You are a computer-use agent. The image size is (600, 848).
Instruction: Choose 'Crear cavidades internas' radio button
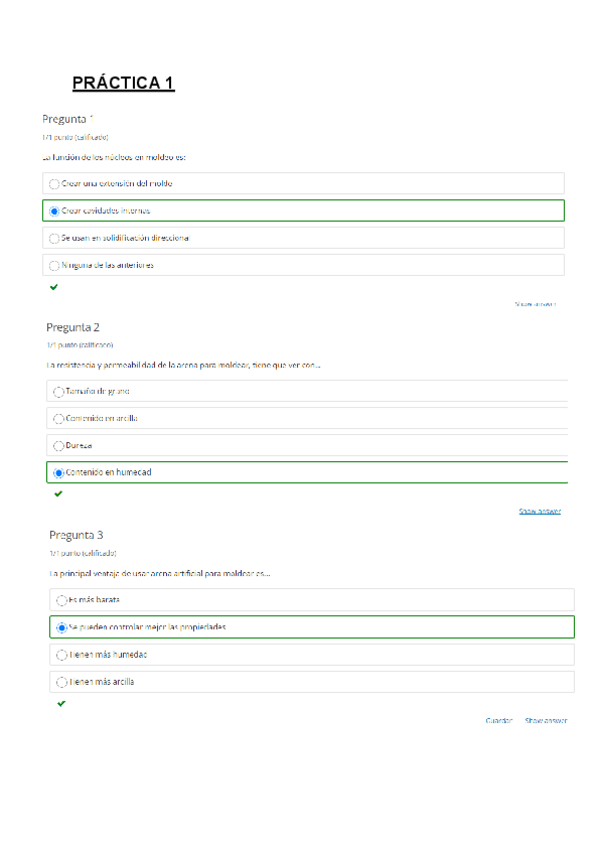pyautogui.click(x=54, y=211)
